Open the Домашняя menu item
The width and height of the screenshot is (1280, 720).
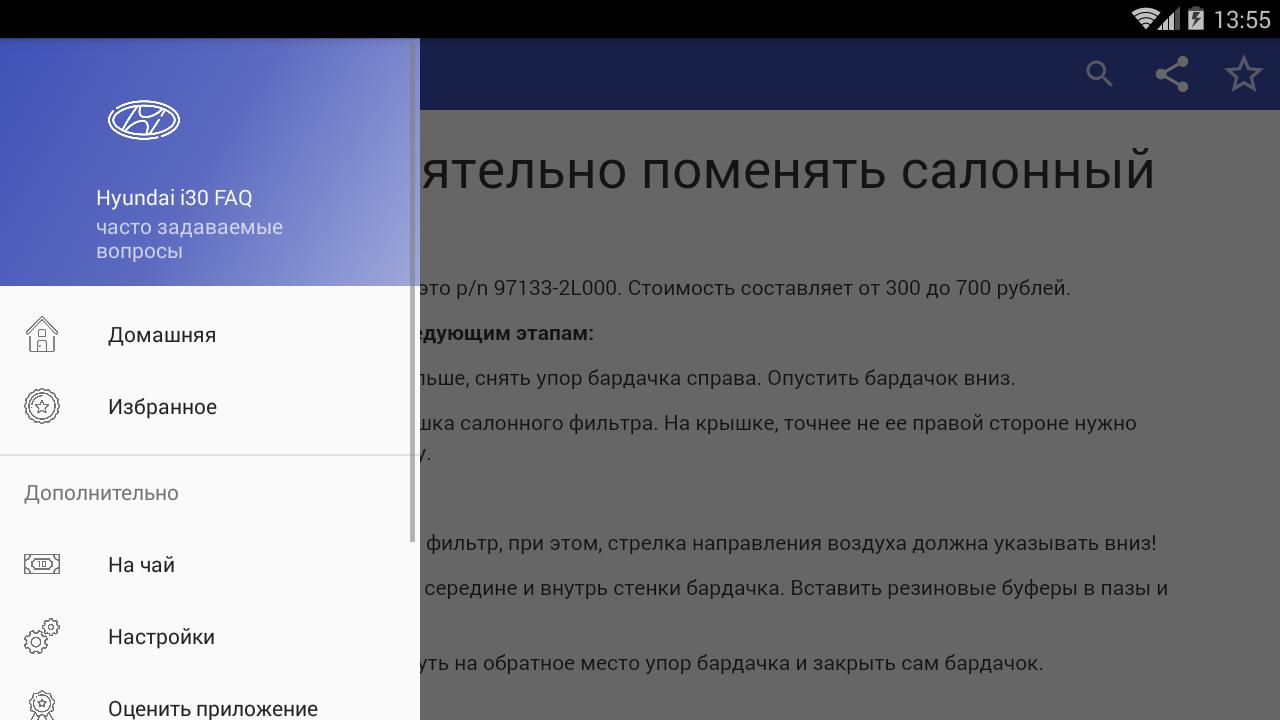coord(210,335)
